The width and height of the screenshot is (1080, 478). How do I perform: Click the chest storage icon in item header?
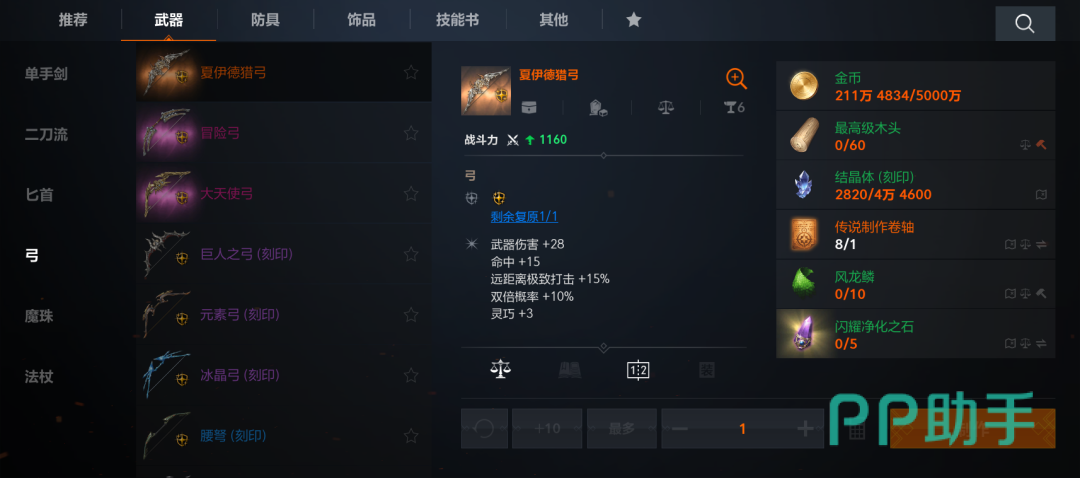[528, 107]
